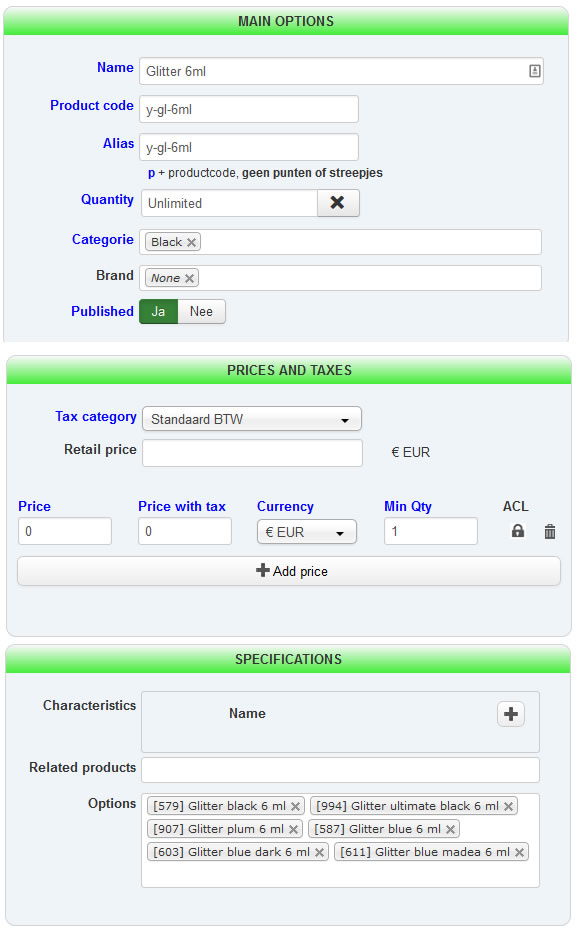Click the Related products field
The width and height of the screenshot is (577, 929).
340,770
